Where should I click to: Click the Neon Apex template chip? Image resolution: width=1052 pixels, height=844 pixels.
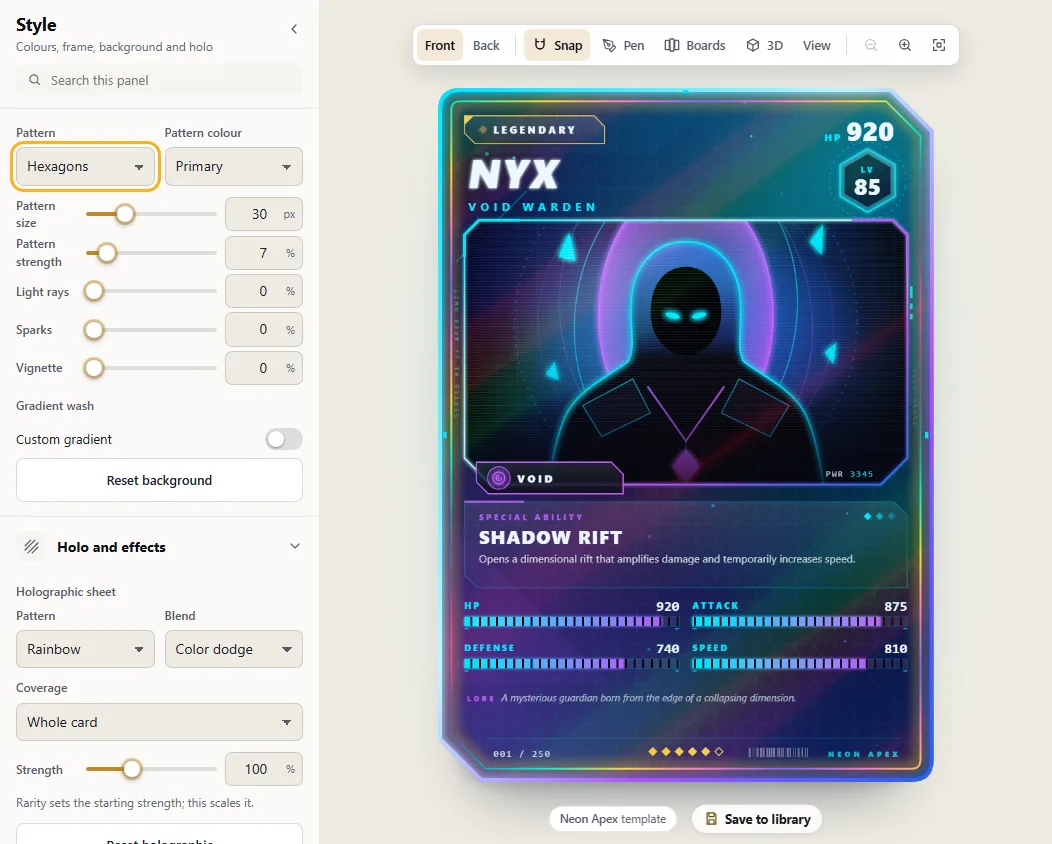pyautogui.click(x=613, y=819)
